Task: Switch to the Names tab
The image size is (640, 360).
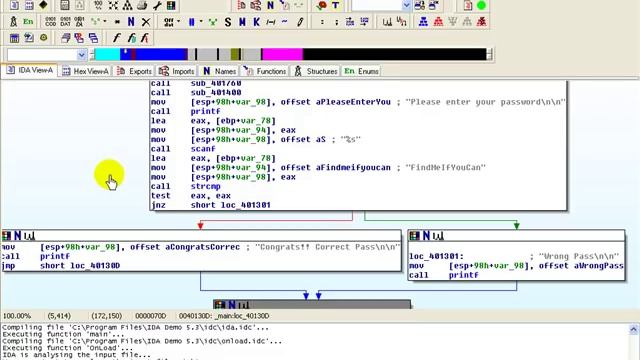Action: point(220,71)
